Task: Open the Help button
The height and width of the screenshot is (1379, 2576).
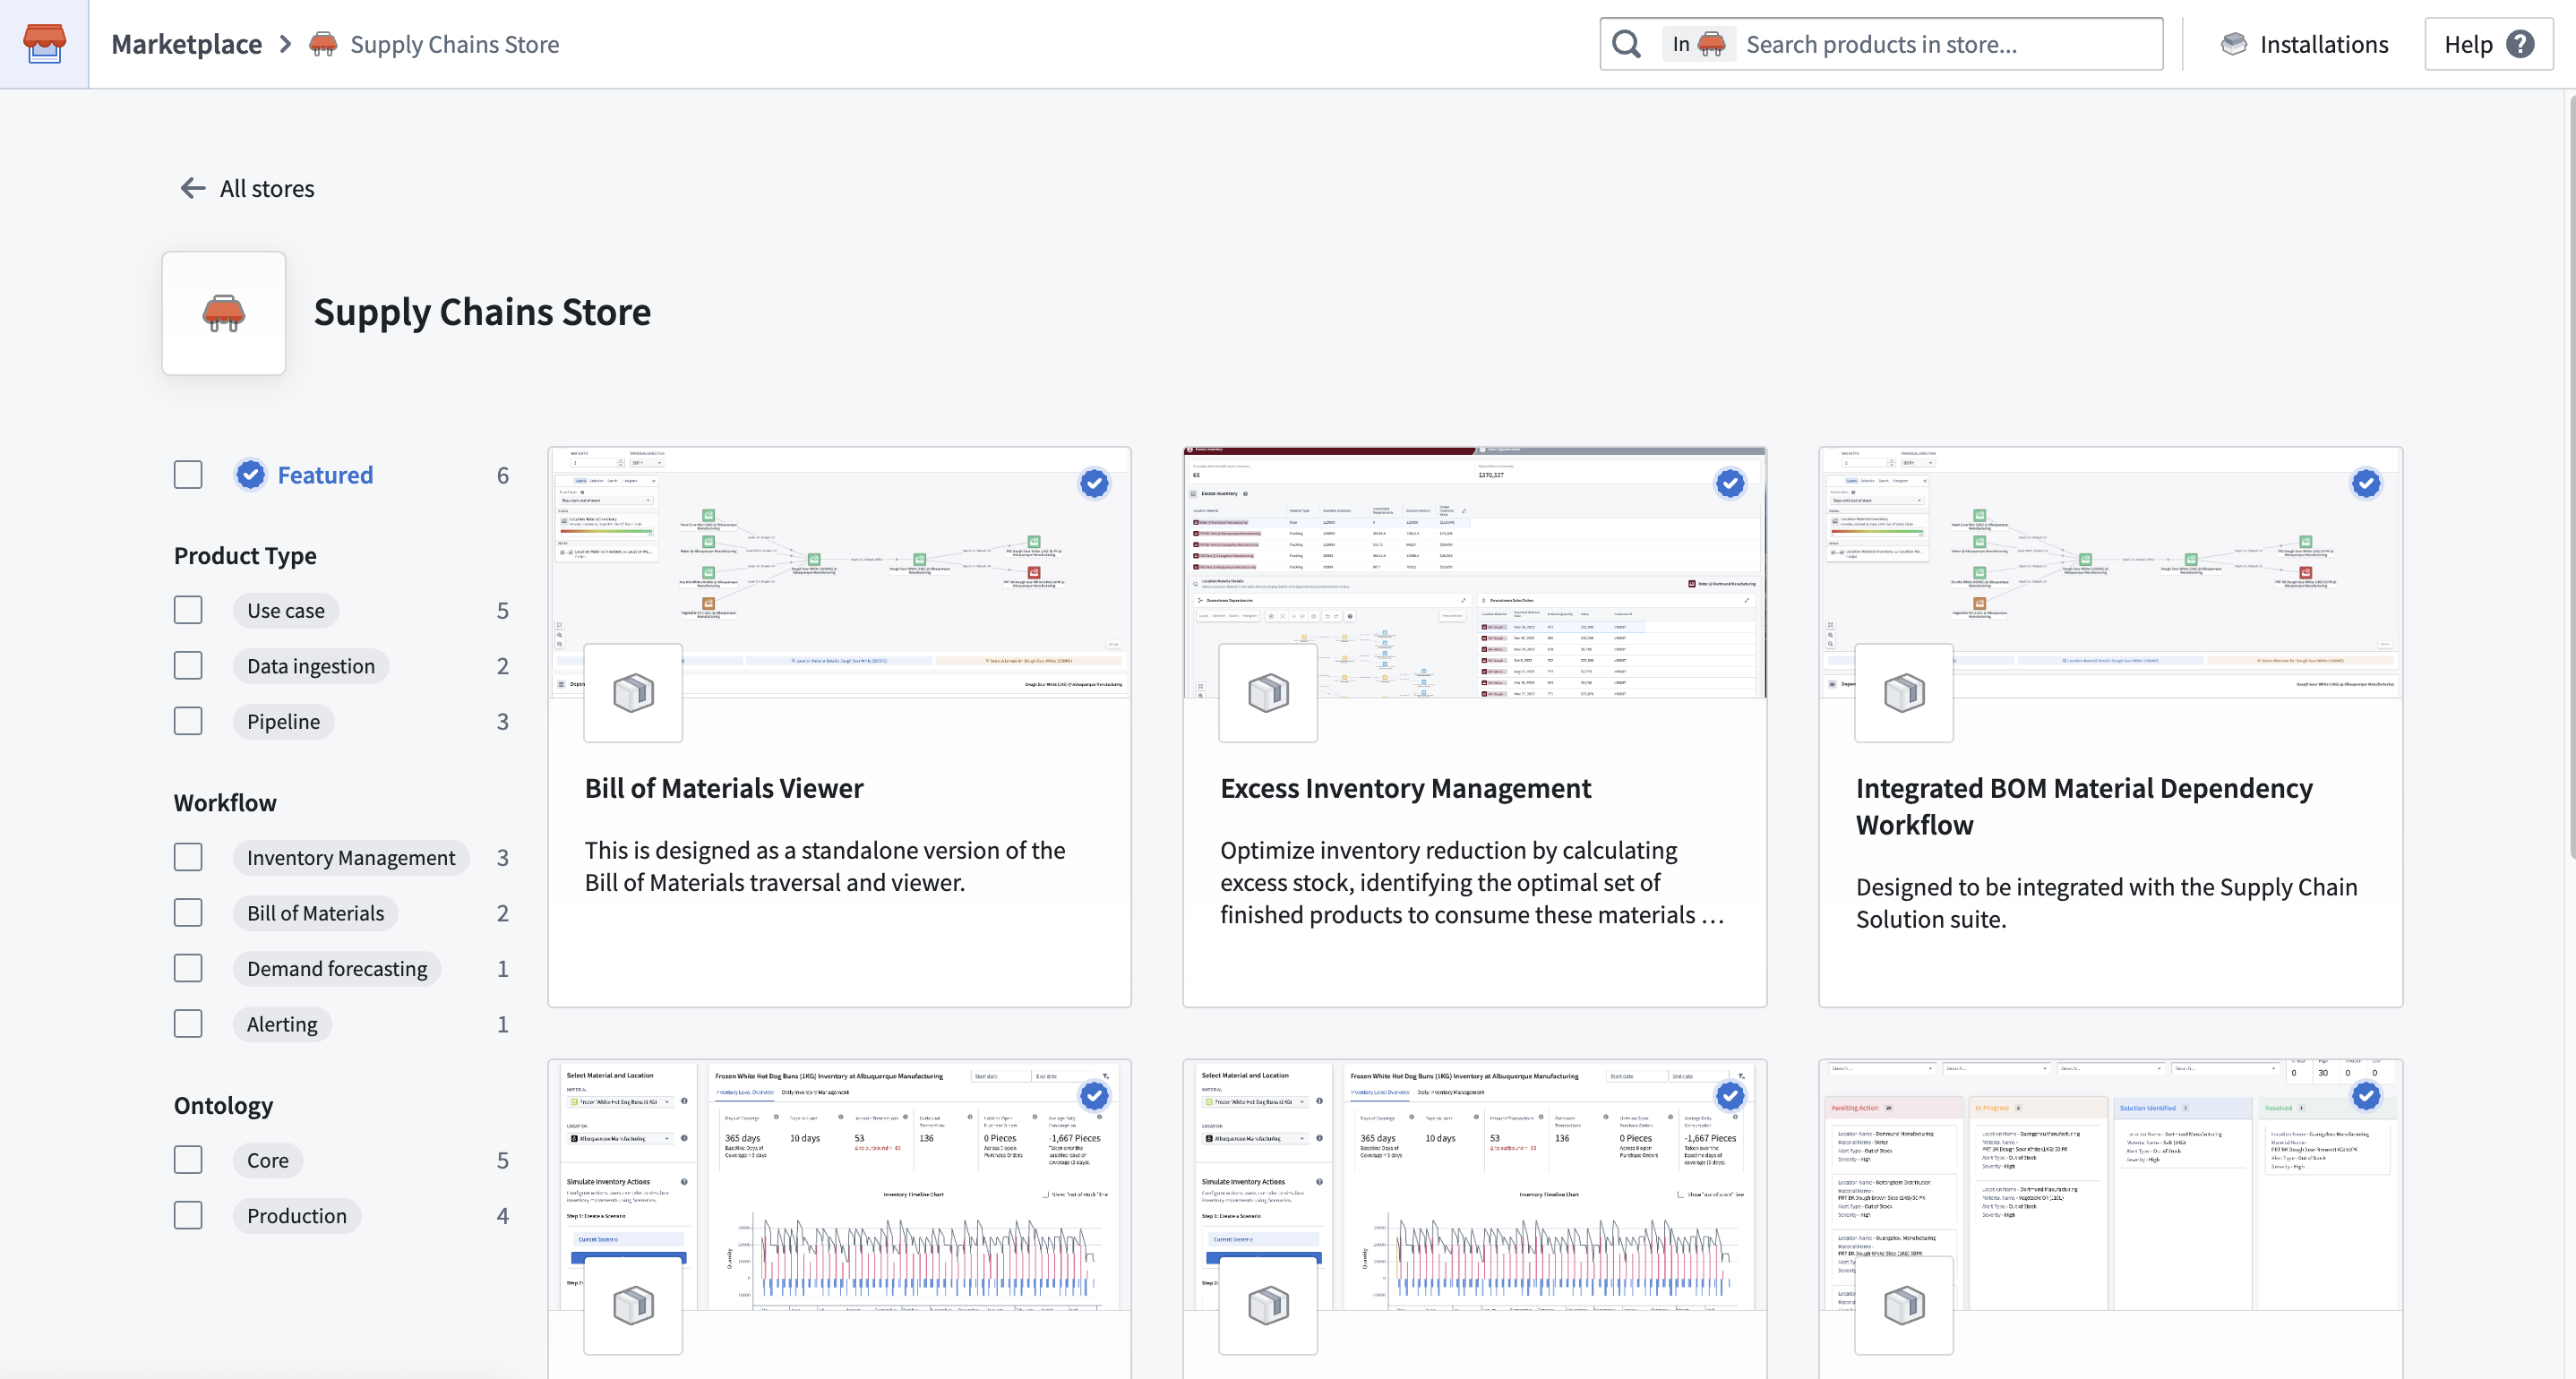Action: point(2489,44)
